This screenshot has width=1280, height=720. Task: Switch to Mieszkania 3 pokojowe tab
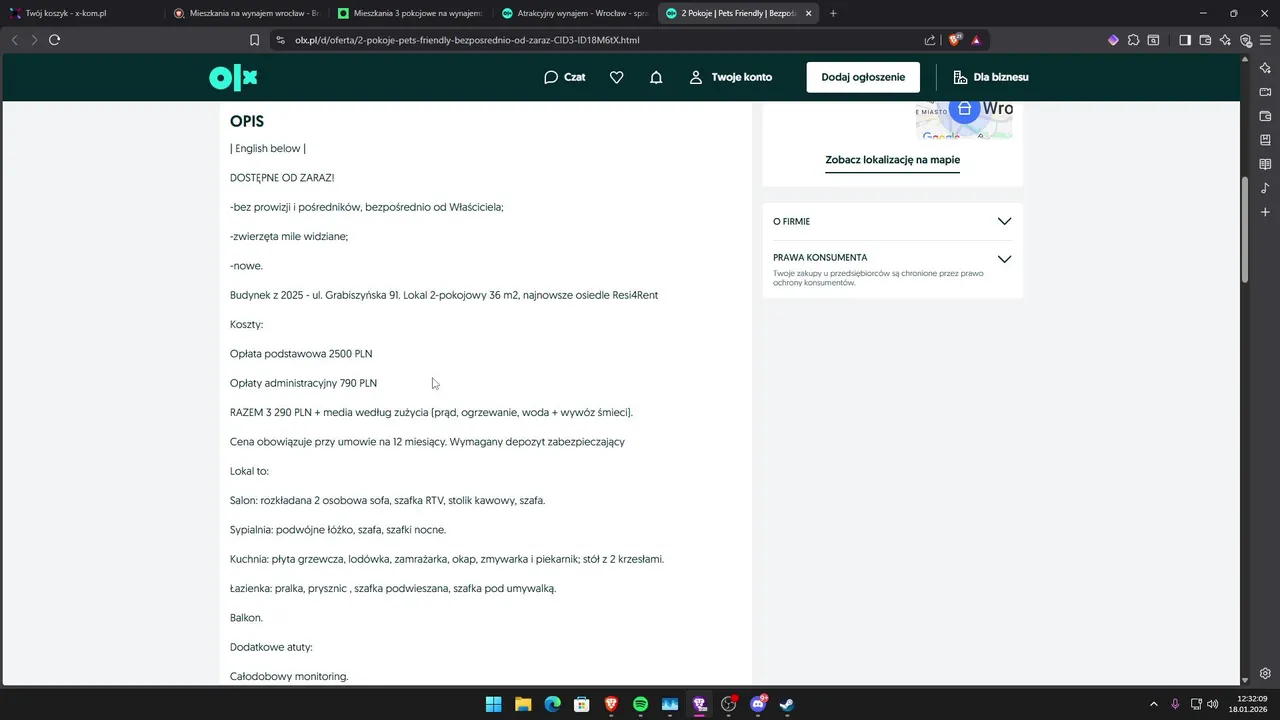pyautogui.click(x=409, y=14)
